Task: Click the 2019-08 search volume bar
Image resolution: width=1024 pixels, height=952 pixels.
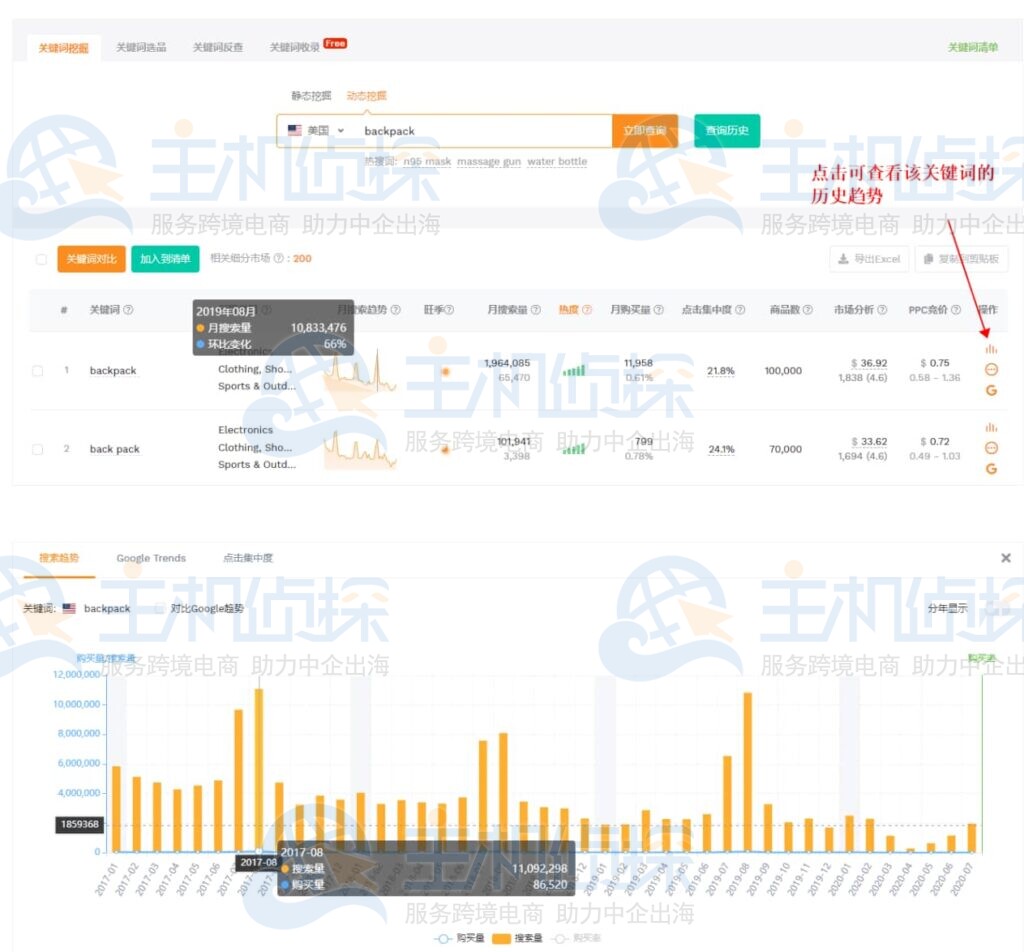Action: pos(747,771)
